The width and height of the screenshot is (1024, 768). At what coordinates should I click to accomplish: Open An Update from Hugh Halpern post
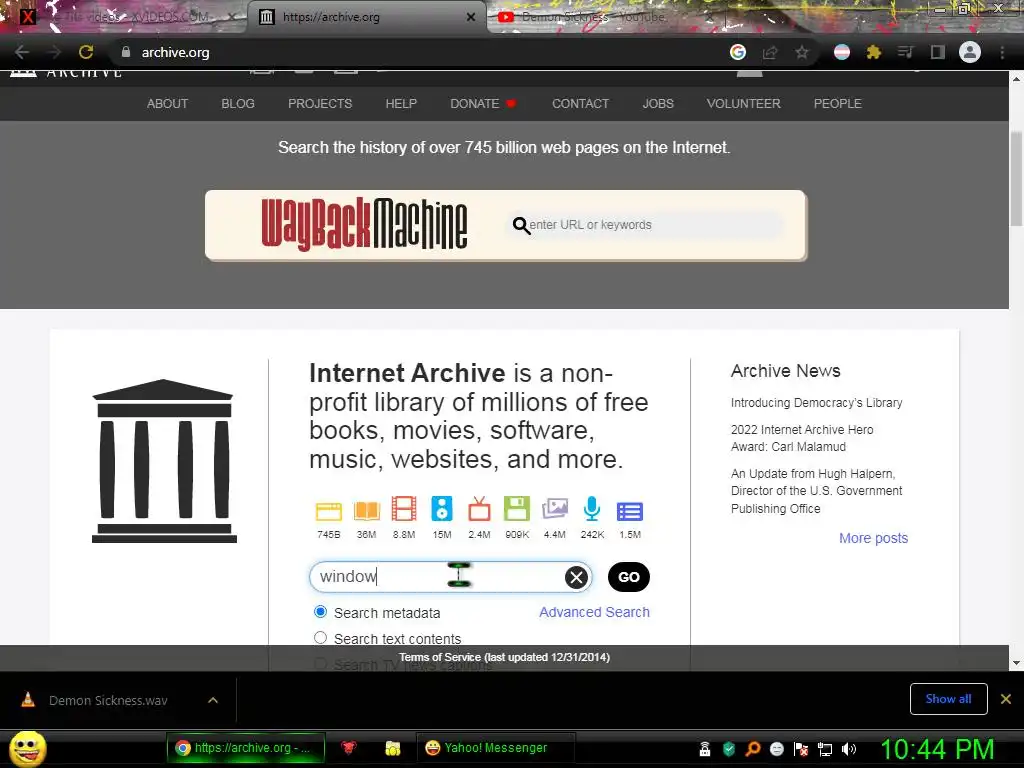(x=816, y=491)
